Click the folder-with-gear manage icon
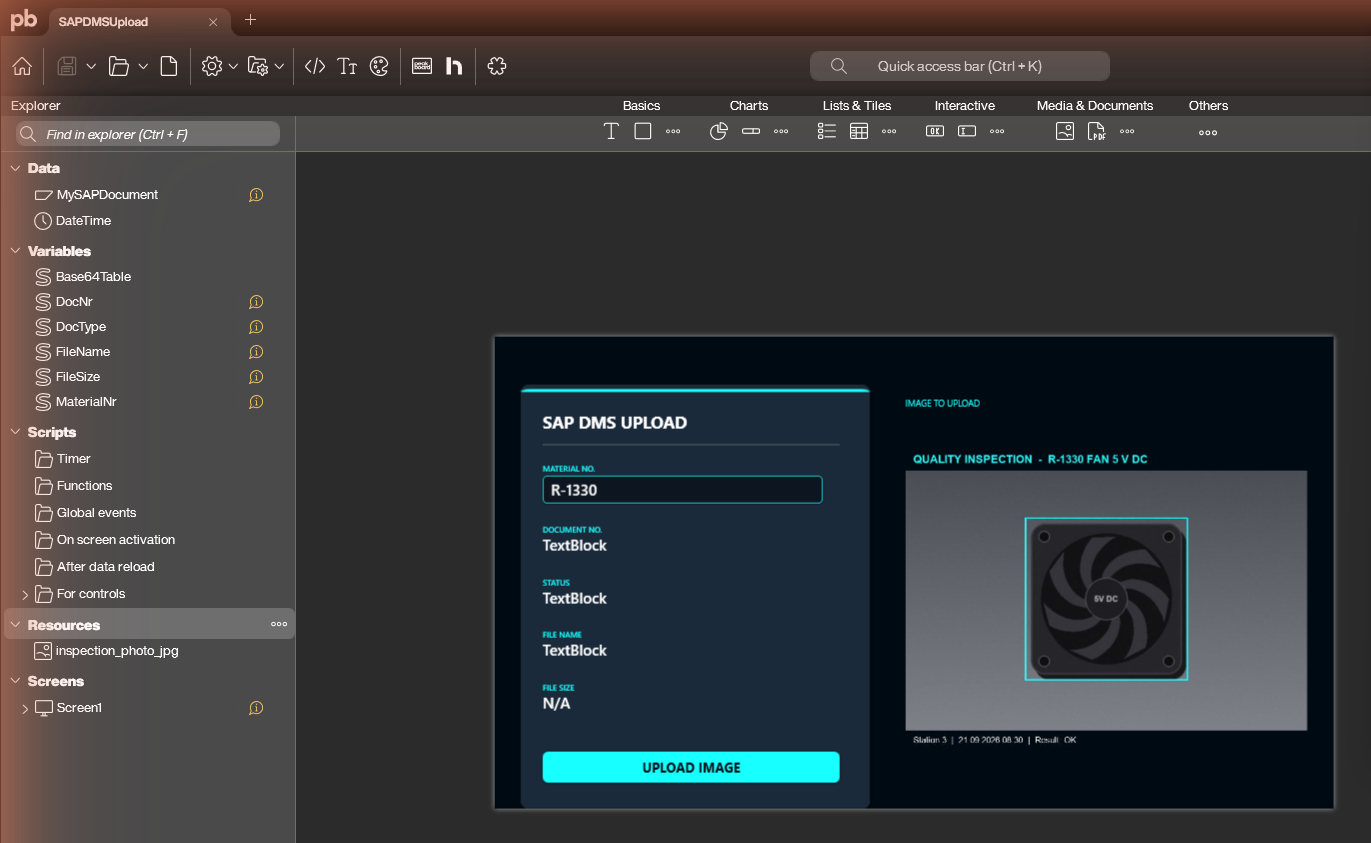 pyautogui.click(x=258, y=67)
